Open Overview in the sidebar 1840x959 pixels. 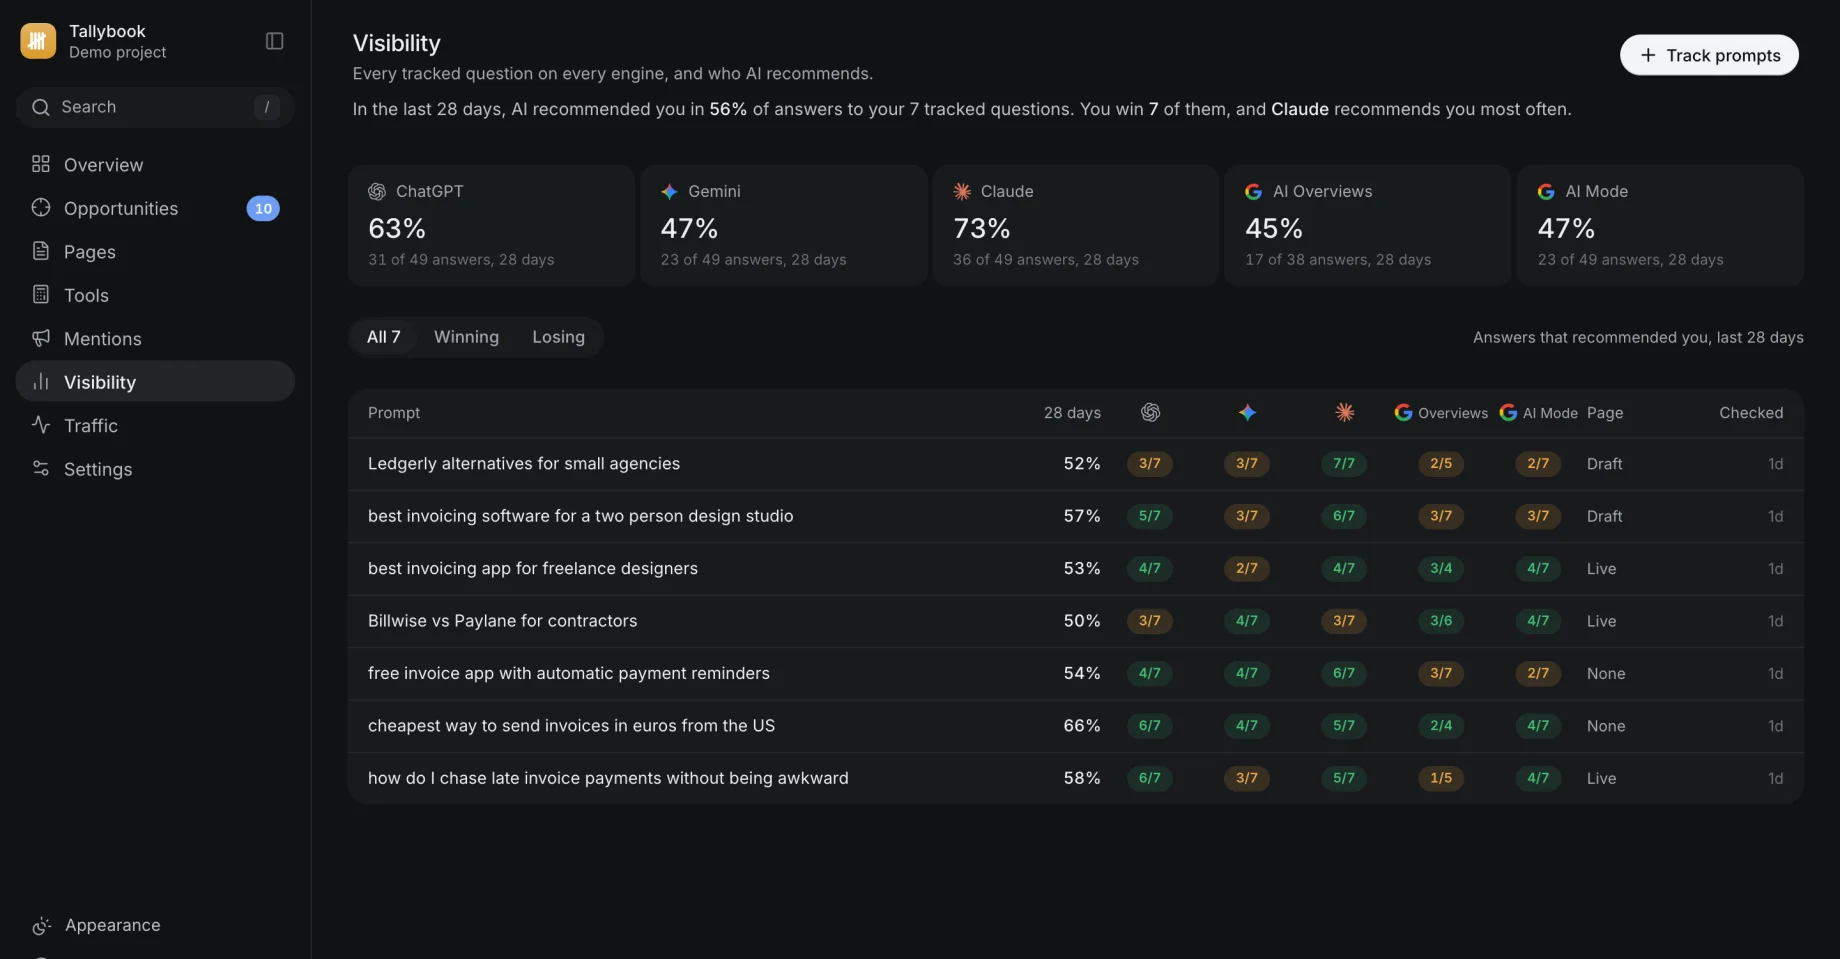155,164
